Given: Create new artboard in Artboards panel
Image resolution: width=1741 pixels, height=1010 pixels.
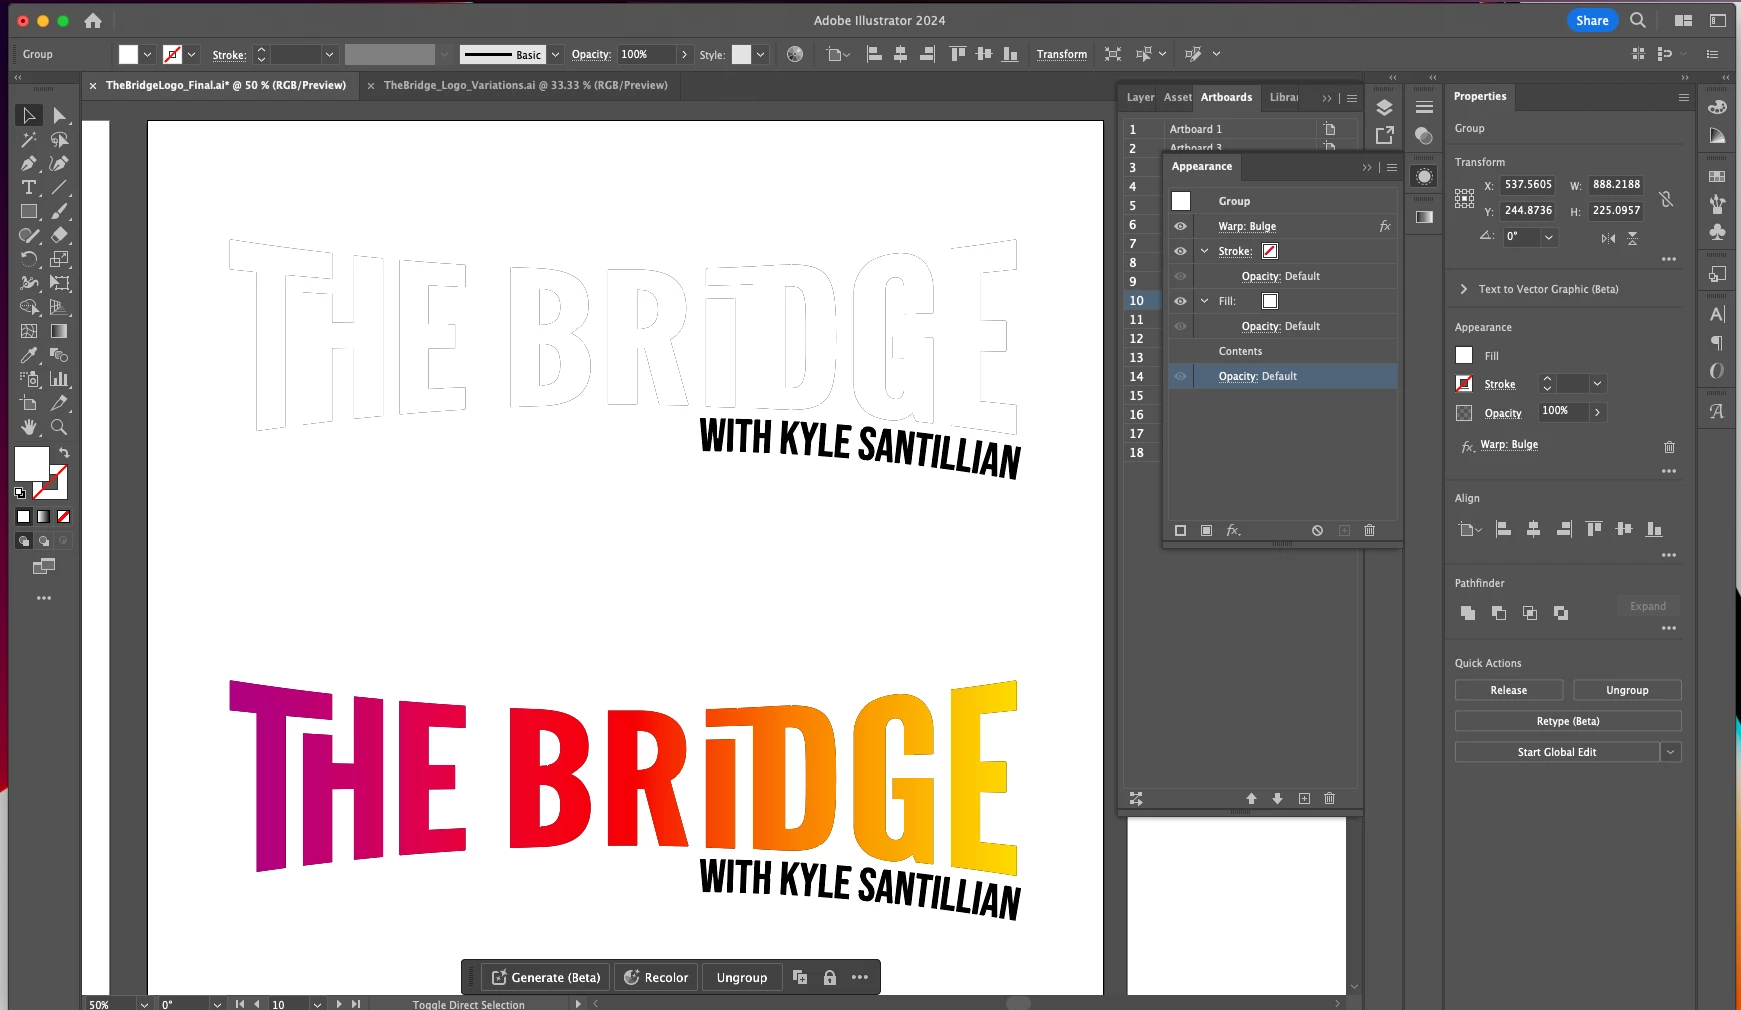Looking at the screenshot, I should click(1304, 799).
